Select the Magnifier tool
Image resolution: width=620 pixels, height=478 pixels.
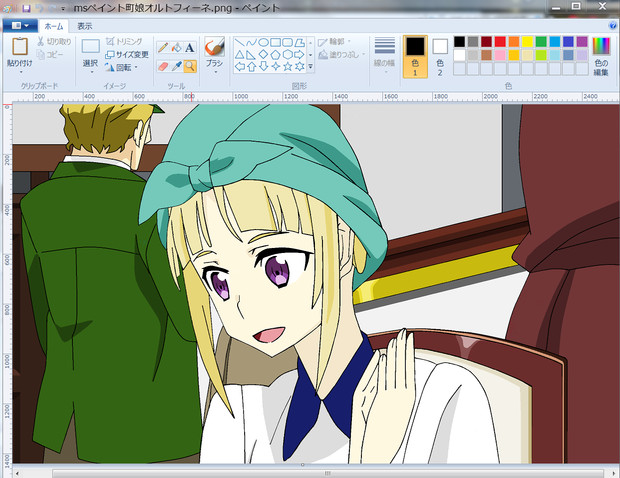point(190,66)
